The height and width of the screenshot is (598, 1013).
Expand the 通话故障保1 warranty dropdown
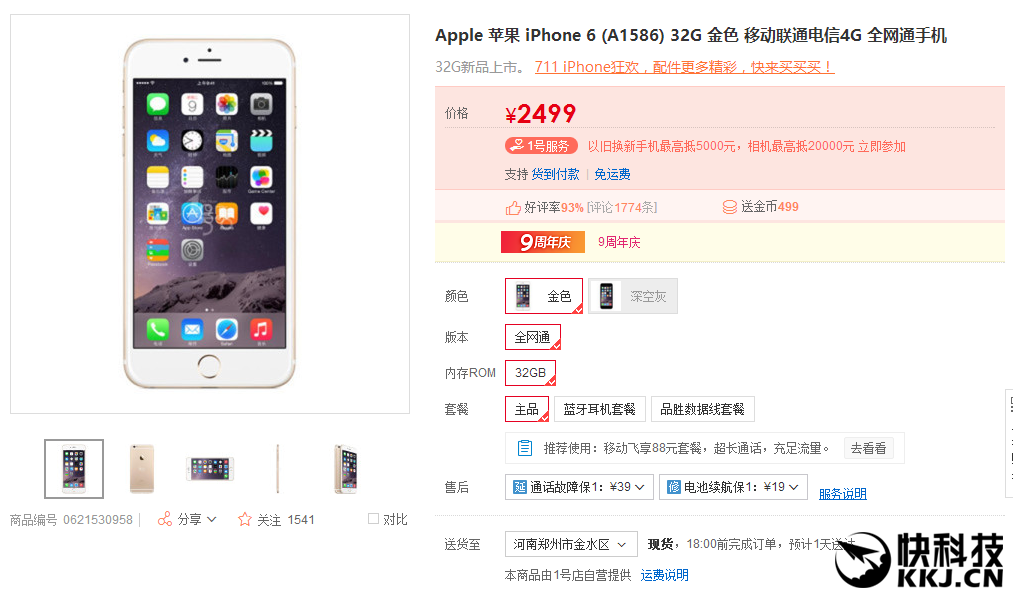(579, 487)
